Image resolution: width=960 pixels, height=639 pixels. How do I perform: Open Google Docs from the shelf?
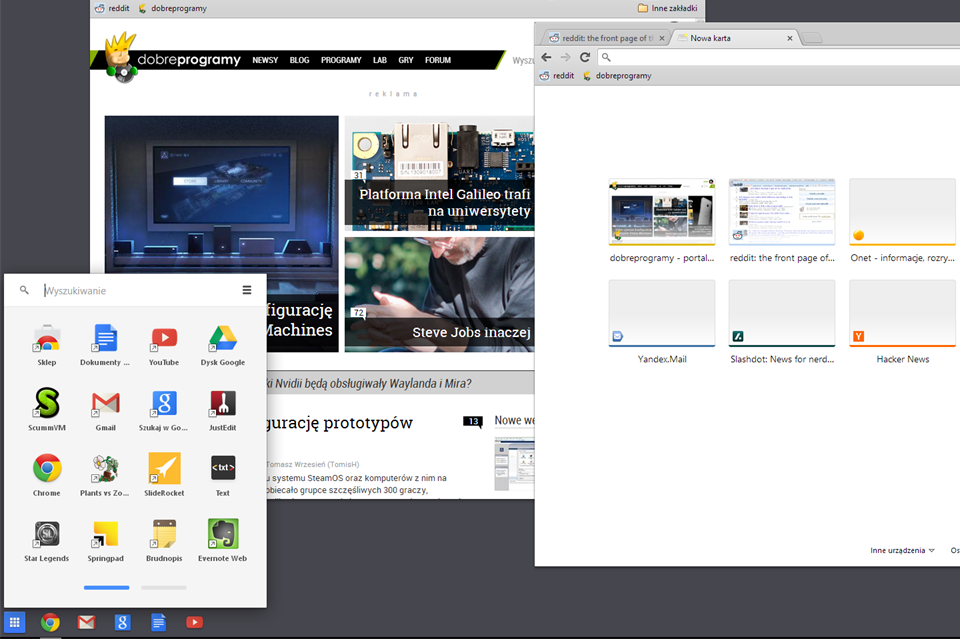click(159, 622)
